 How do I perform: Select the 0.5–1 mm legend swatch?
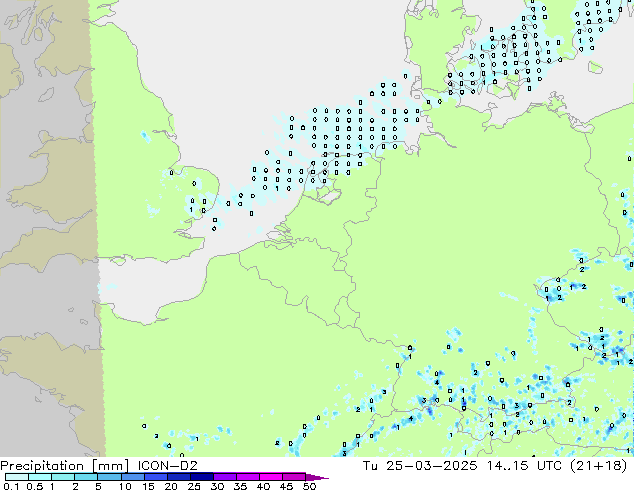pos(40,477)
